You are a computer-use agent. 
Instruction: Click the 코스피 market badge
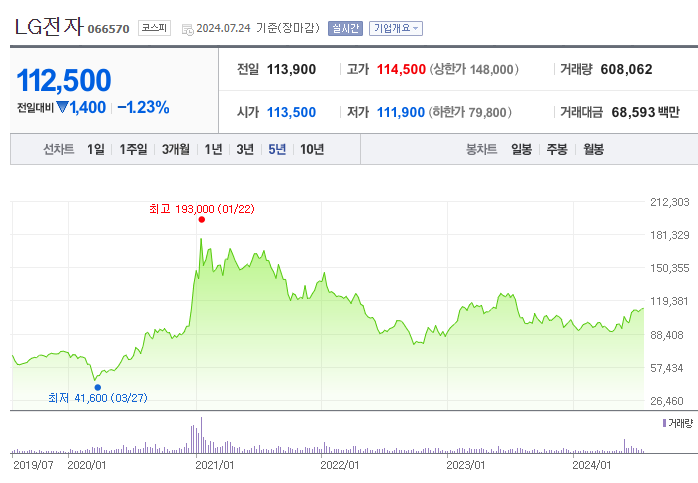(154, 28)
